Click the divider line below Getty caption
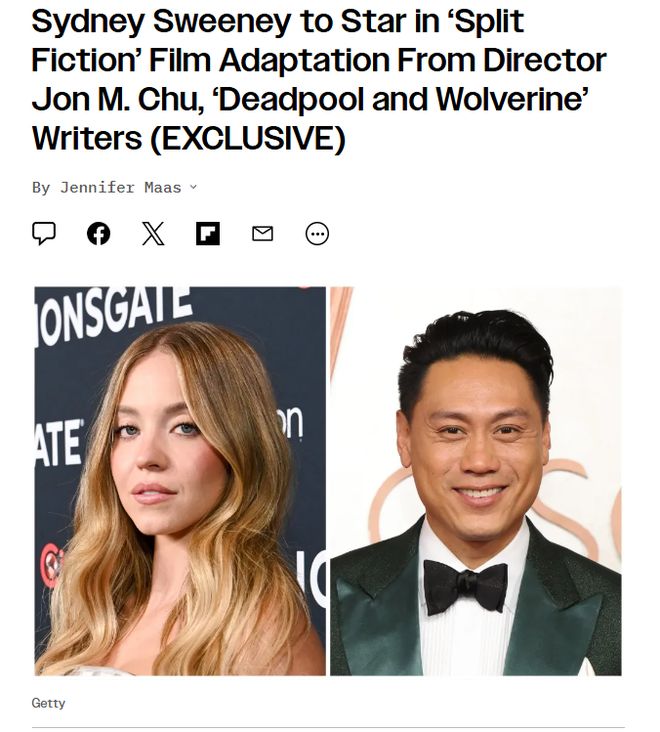 [x=328, y=727]
